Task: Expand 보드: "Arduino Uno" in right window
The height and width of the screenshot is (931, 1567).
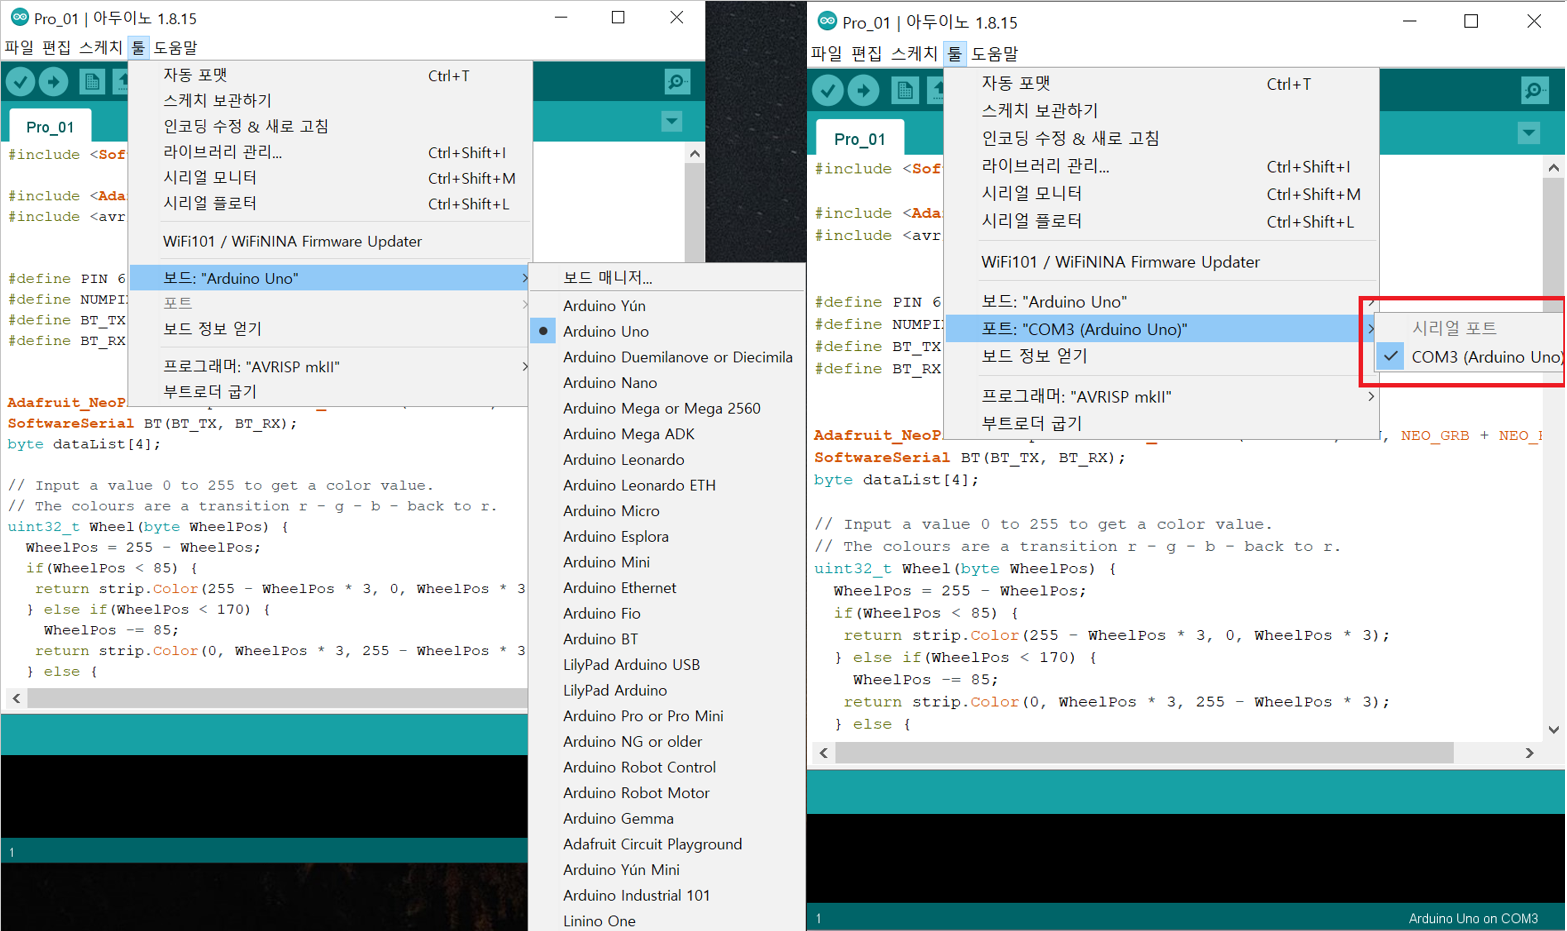Action: tap(1161, 301)
